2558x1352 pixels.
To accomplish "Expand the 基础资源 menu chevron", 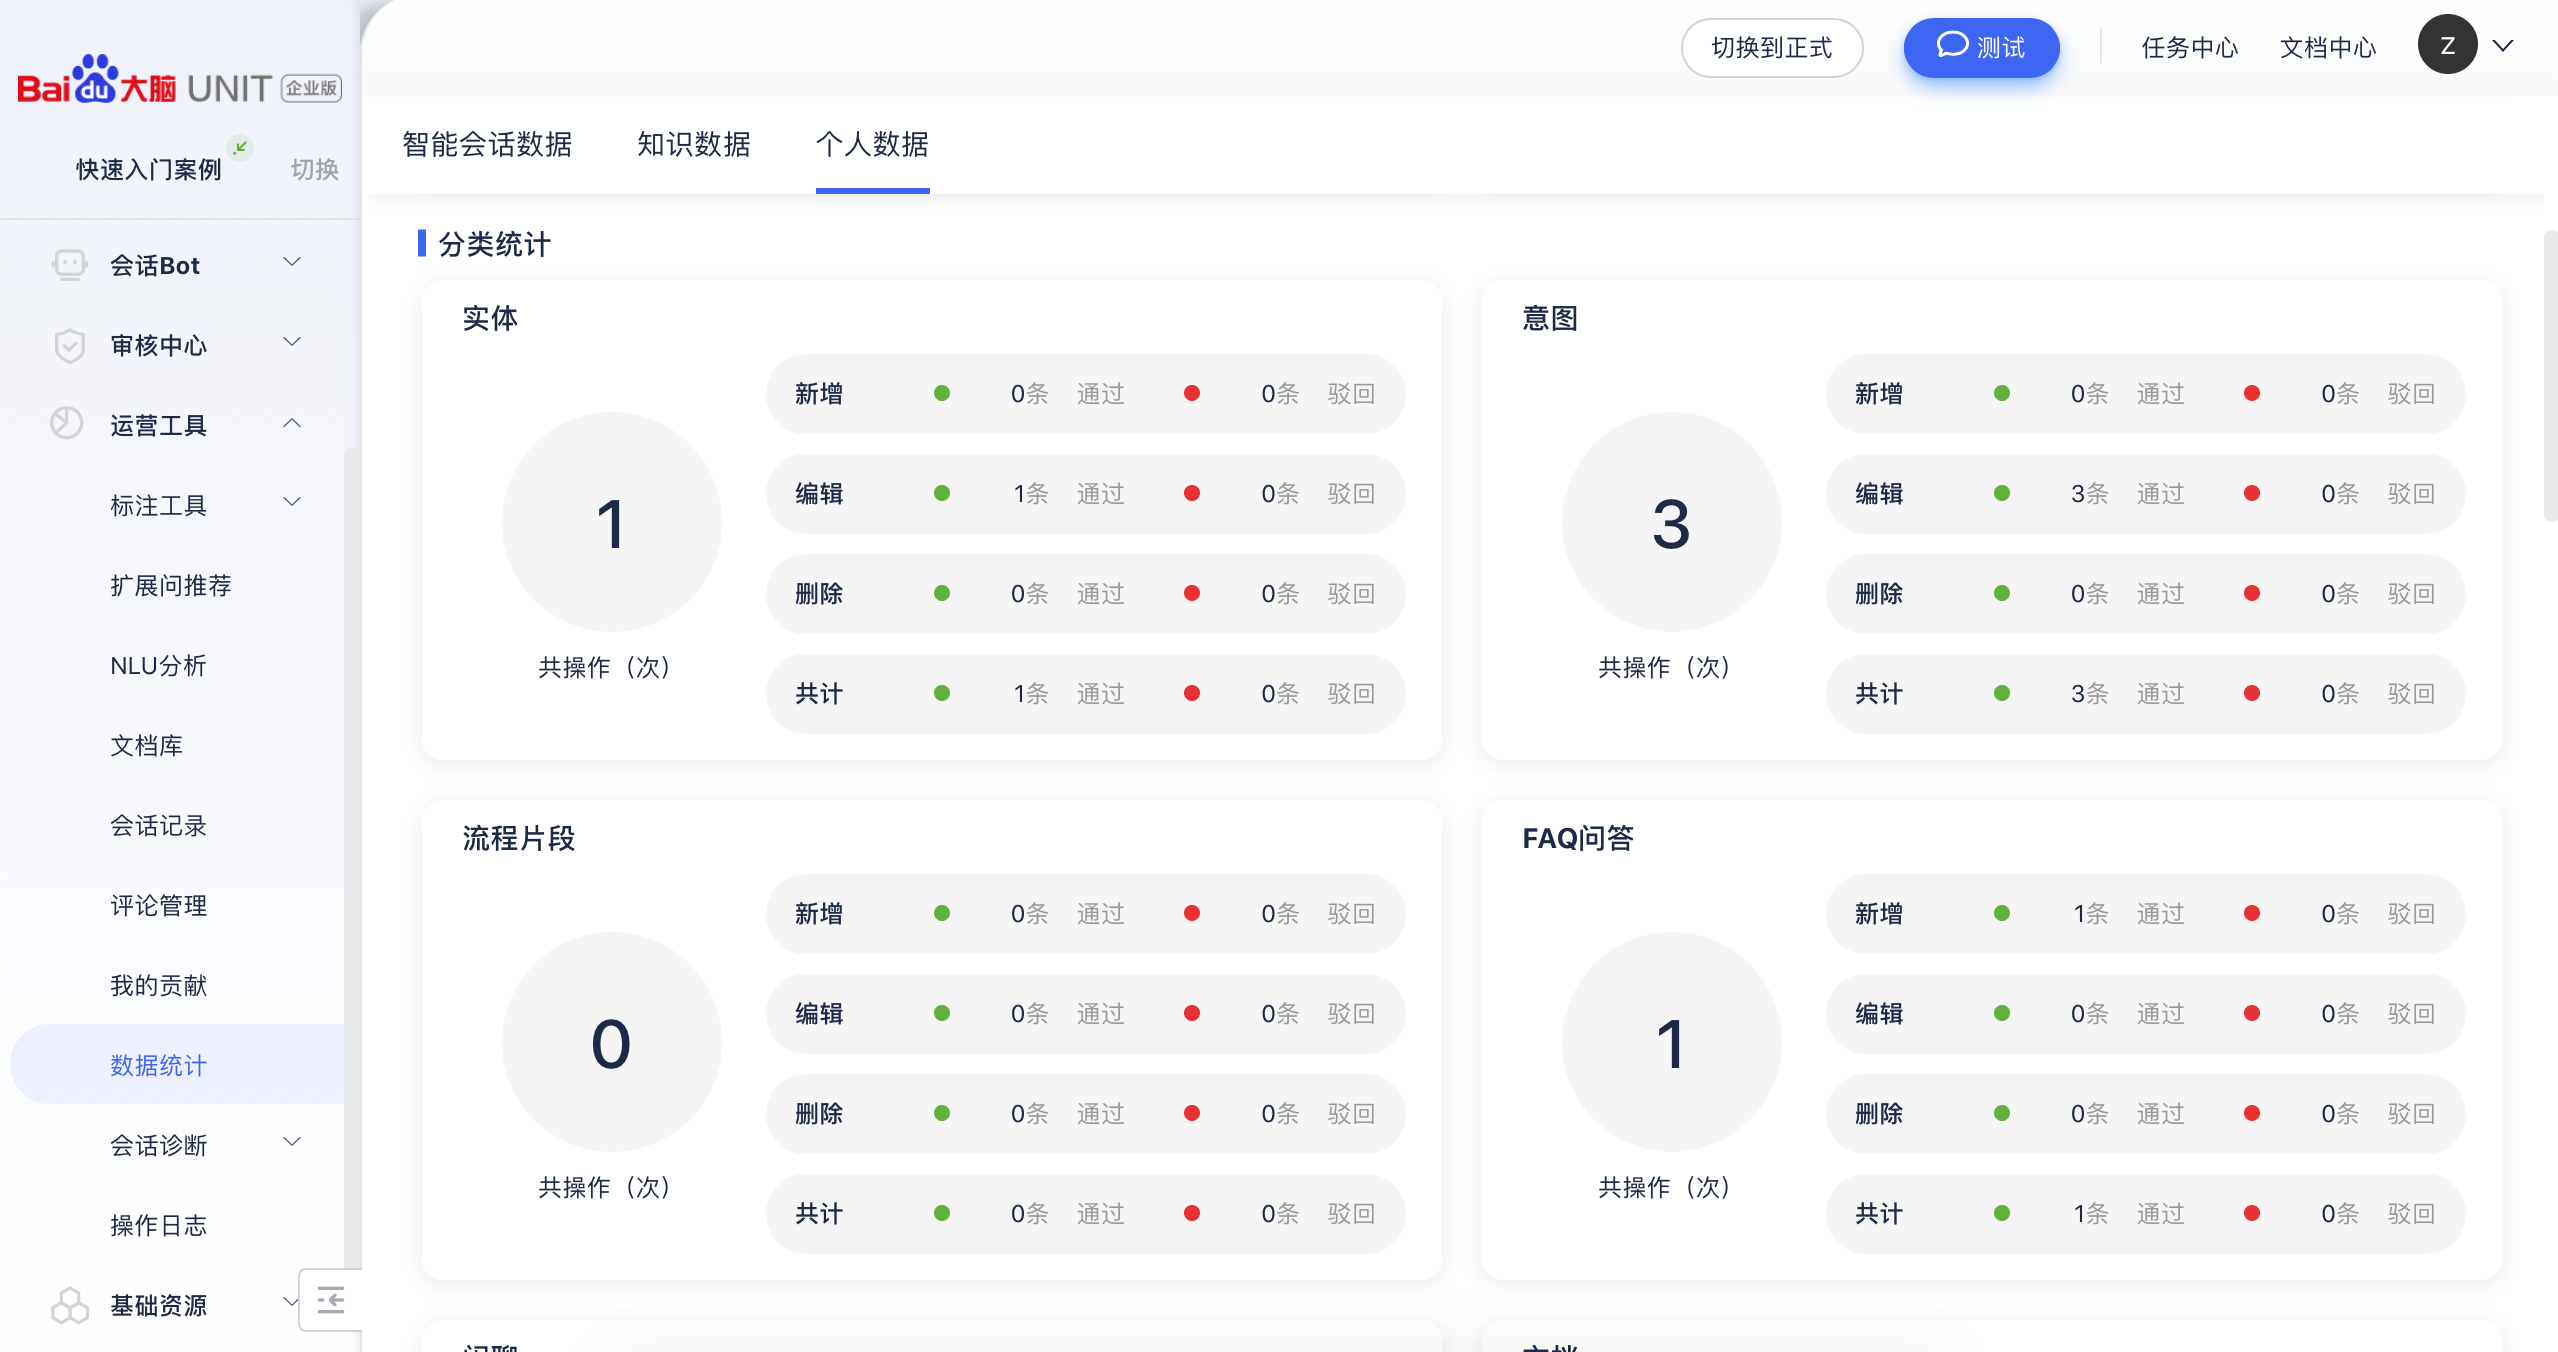I will pyautogui.click(x=290, y=1302).
